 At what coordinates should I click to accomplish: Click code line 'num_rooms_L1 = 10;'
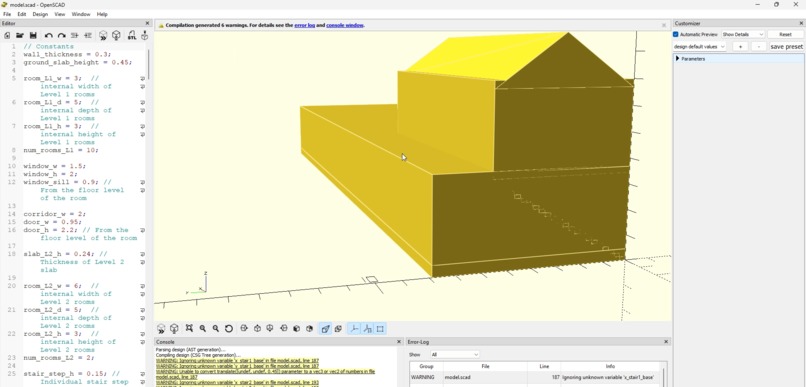(x=61, y=150)
